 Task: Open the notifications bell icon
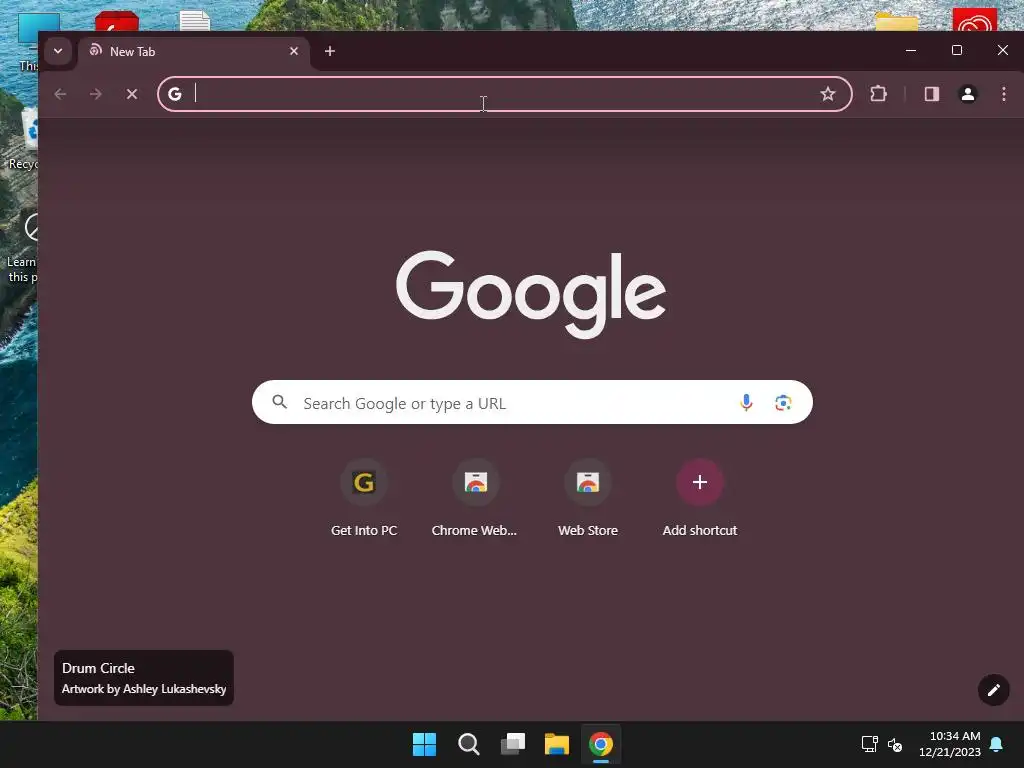[997, 744]
